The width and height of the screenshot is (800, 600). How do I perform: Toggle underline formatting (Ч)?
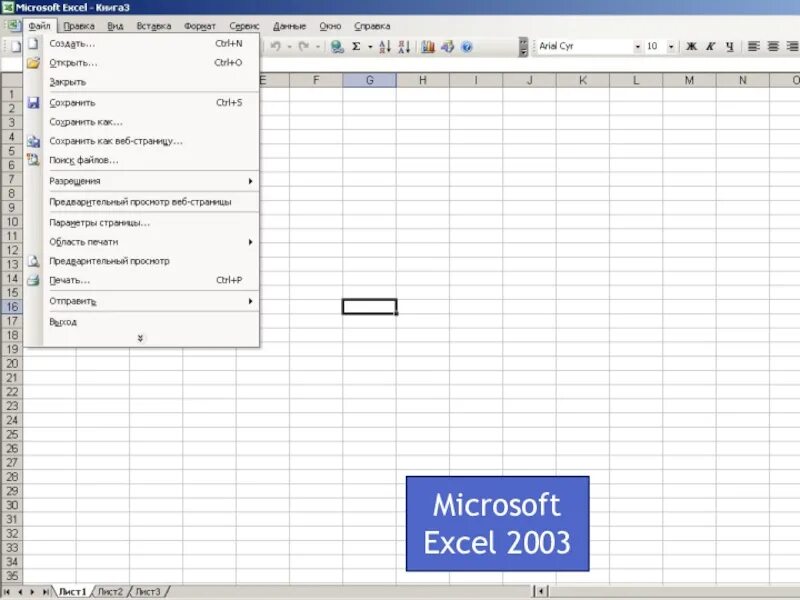point(729,47)
